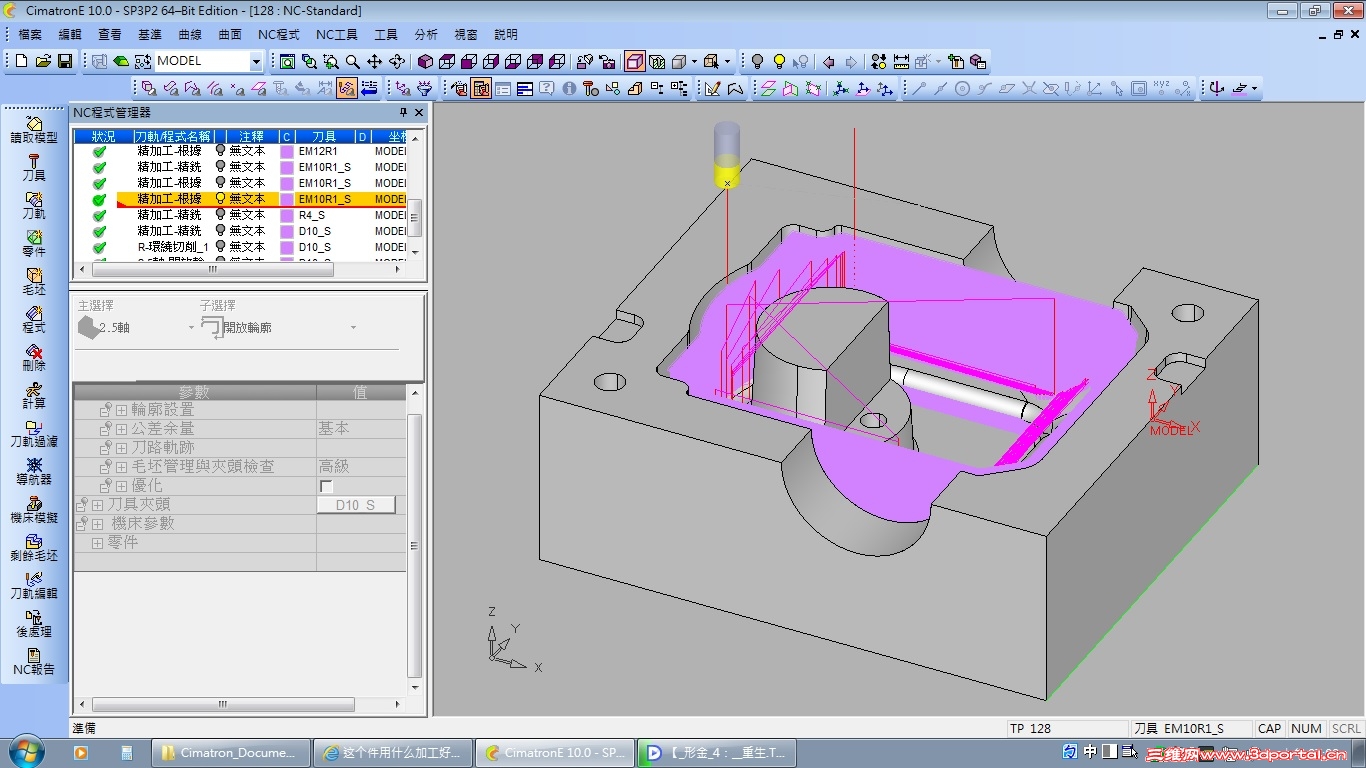
Task: Expand the 機床參數 tree node
Action: click(97, 524)
